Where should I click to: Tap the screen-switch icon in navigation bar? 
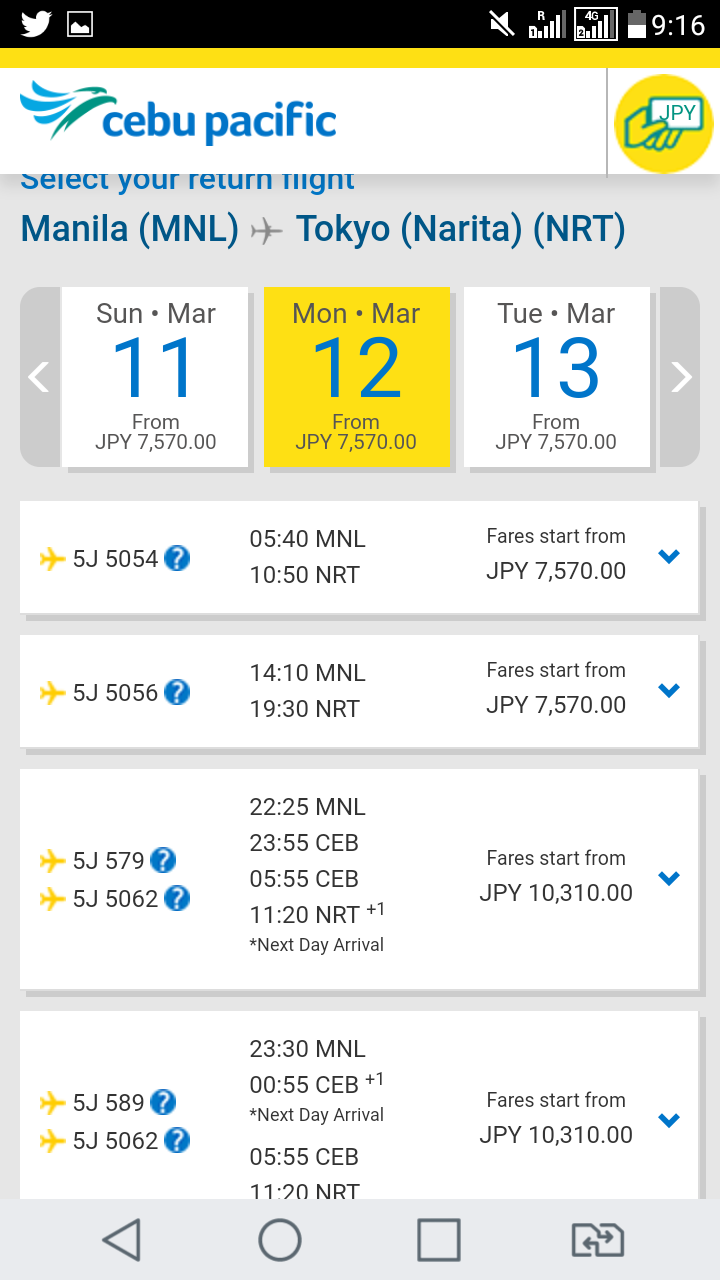click(x=597, y=1240)
